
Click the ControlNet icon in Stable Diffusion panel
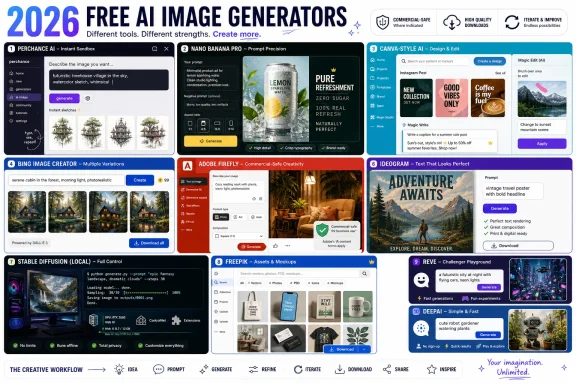tap(141, 320)
